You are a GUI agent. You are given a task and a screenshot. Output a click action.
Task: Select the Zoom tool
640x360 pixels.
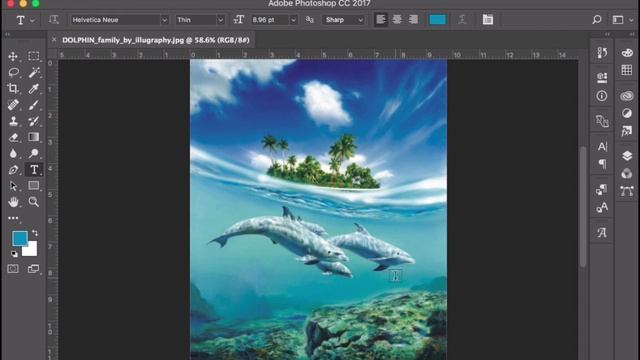point(33,202)
